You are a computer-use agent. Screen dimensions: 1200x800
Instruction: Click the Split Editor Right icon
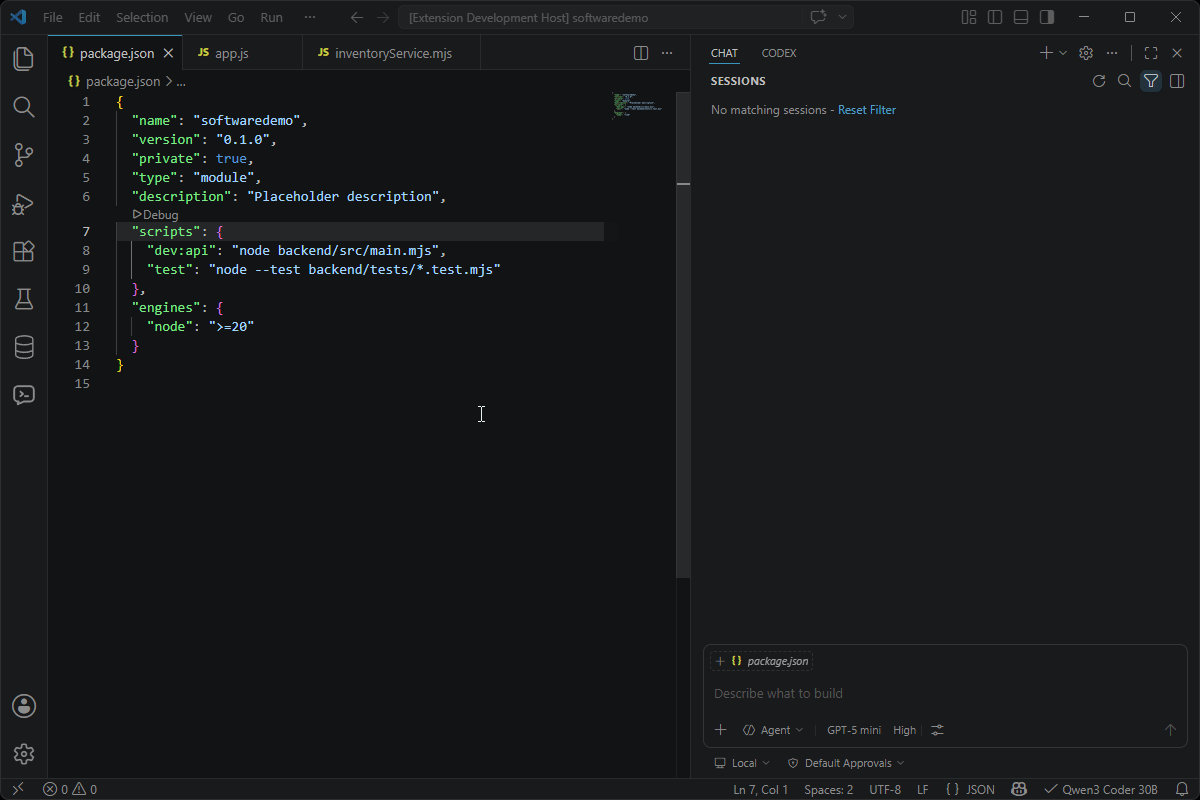point(641,53)
